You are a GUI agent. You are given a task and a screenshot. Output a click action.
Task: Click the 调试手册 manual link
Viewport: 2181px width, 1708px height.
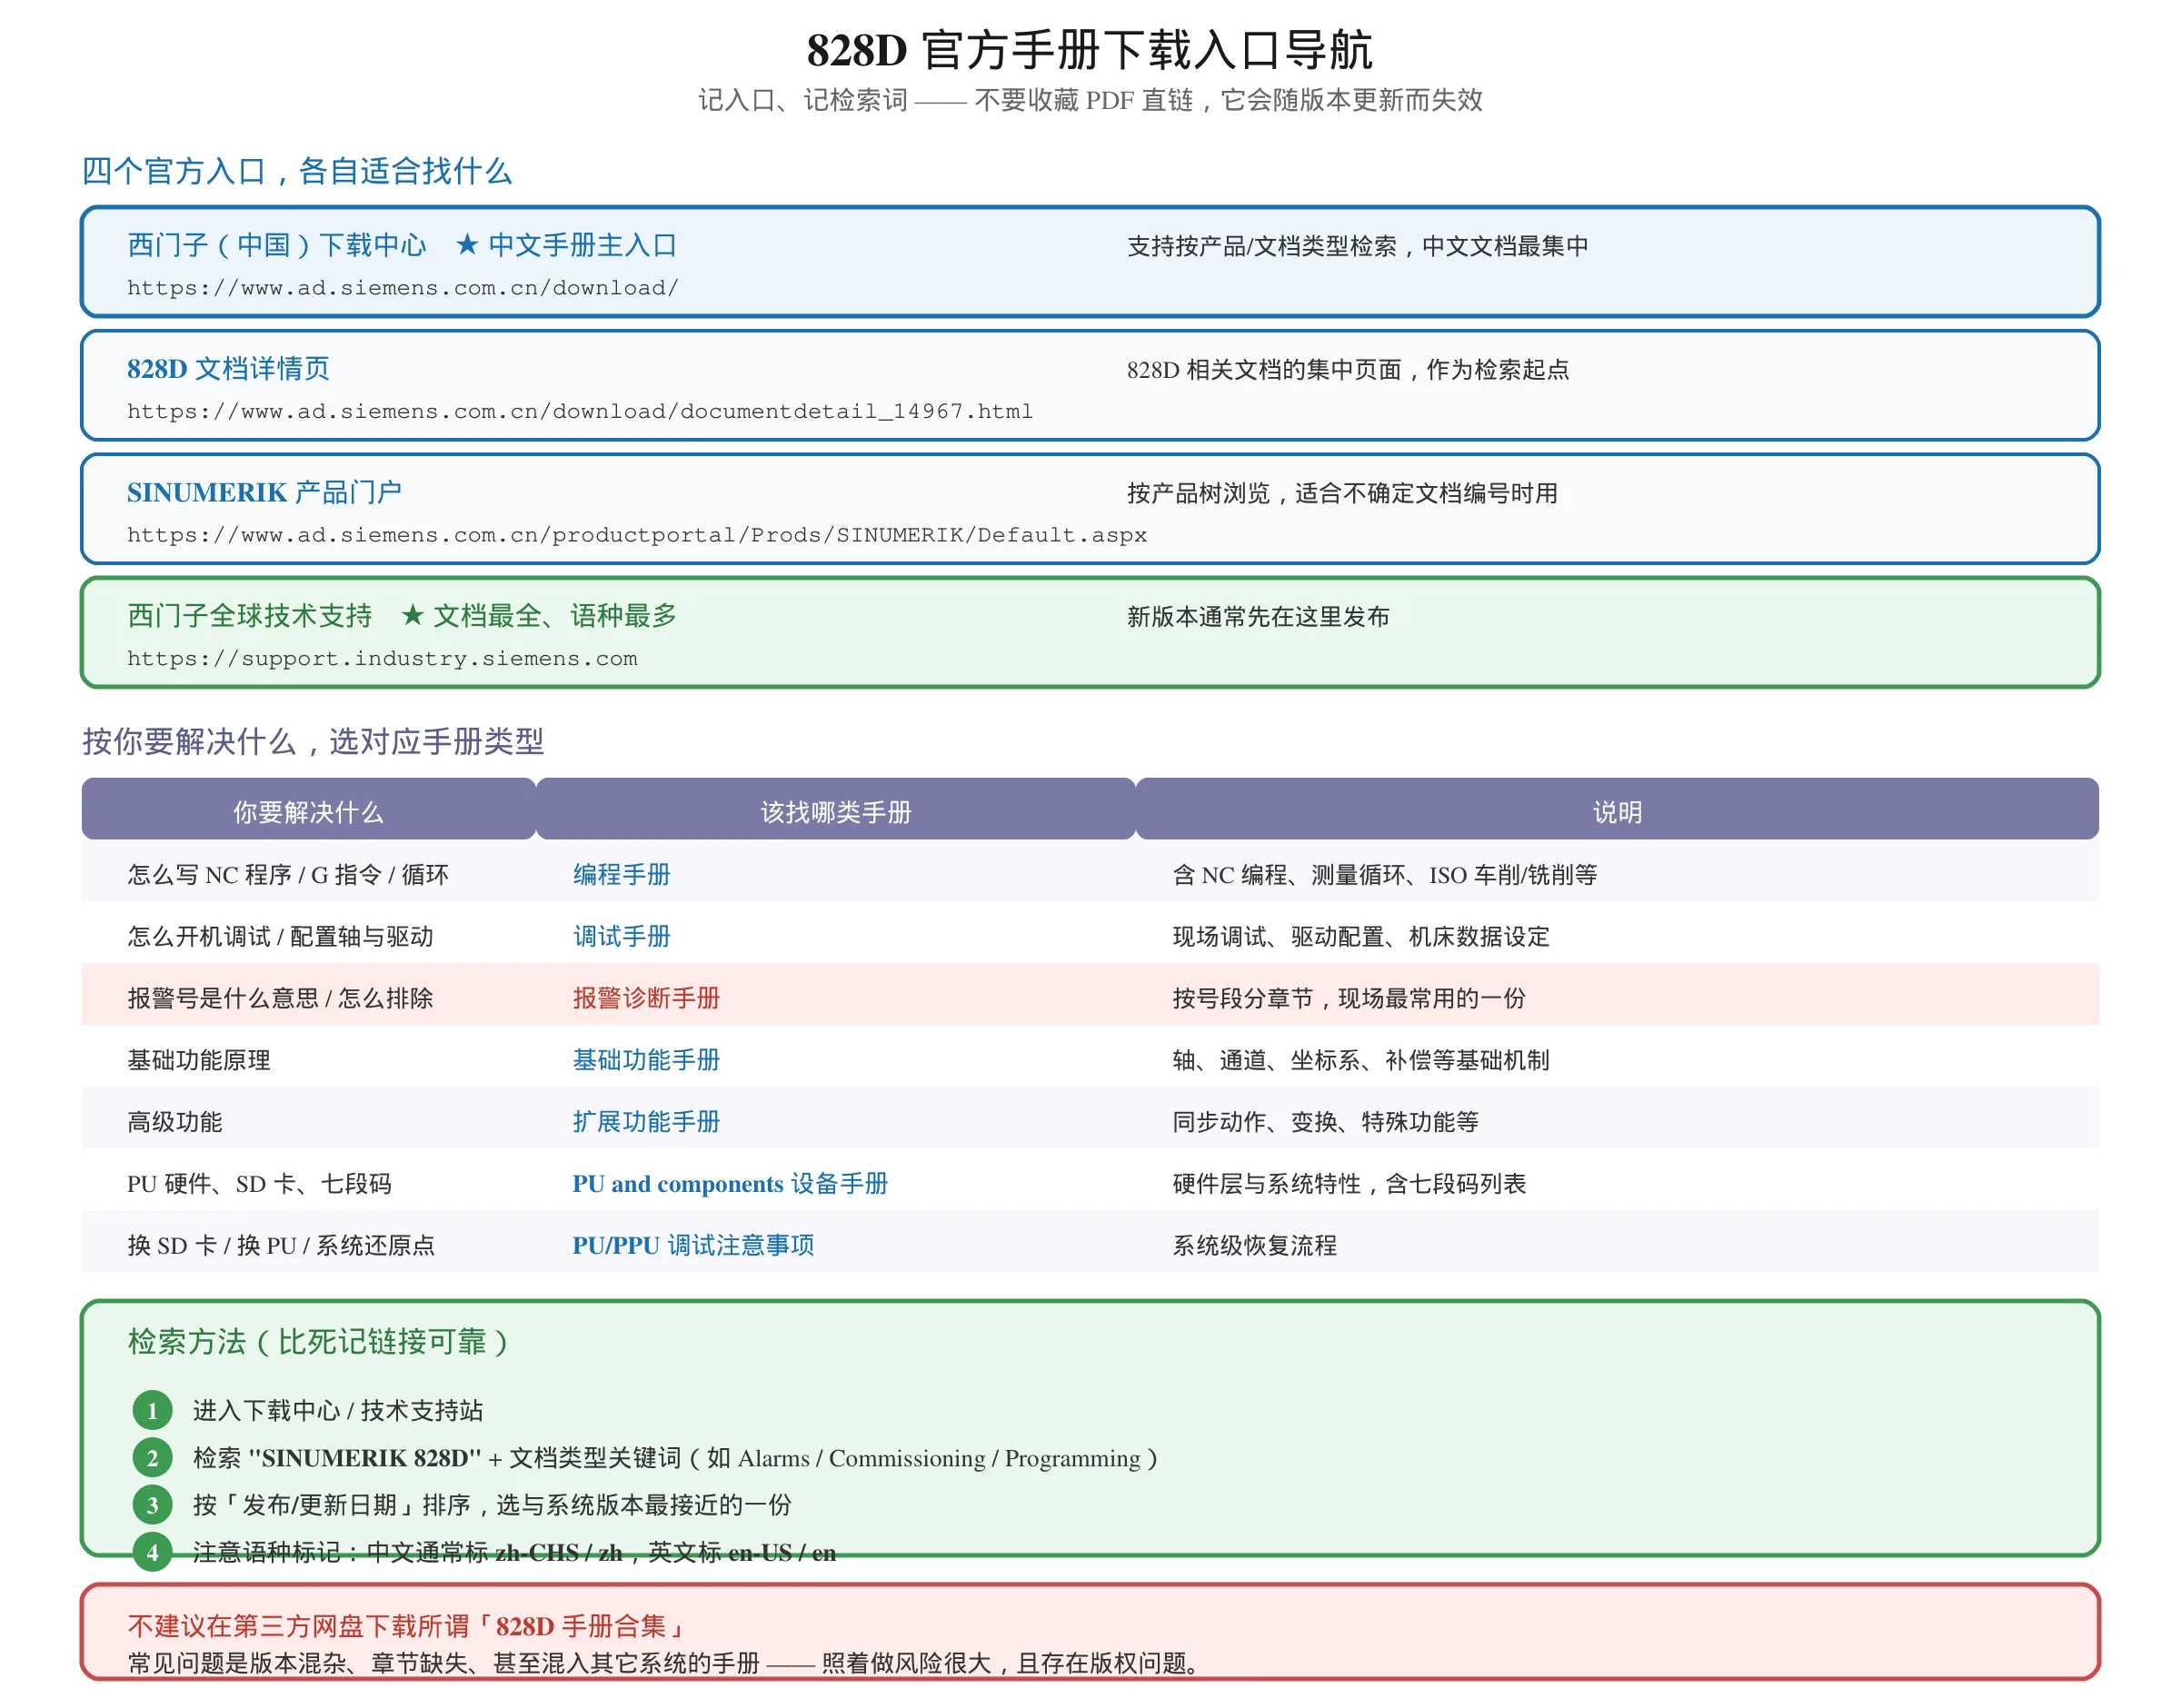(621, 937)
